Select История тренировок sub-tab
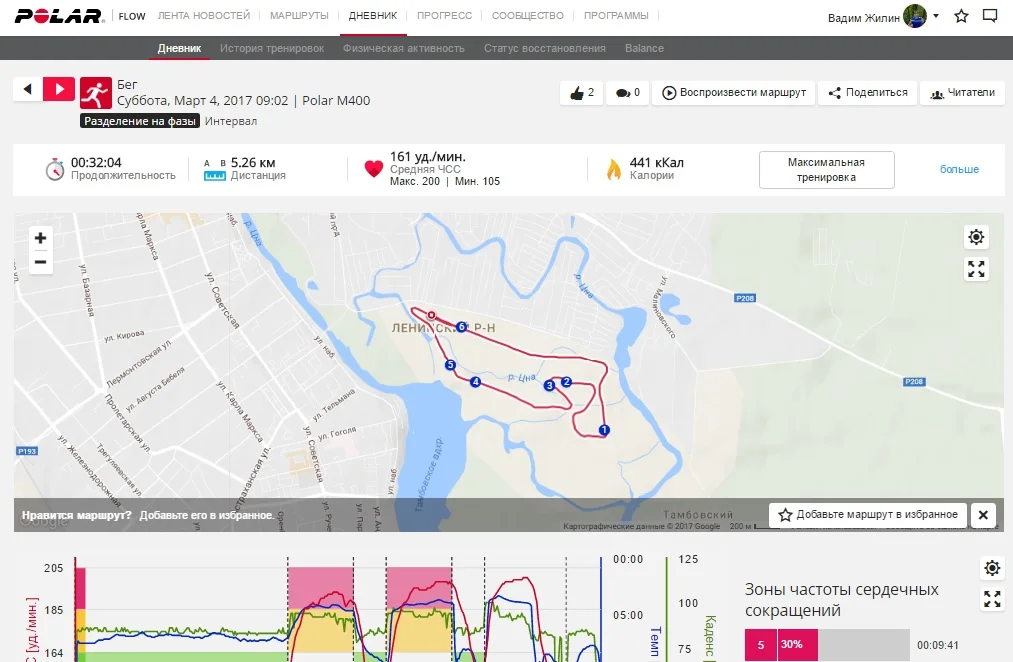1013x662 pixels. click(x=272, y=48)
